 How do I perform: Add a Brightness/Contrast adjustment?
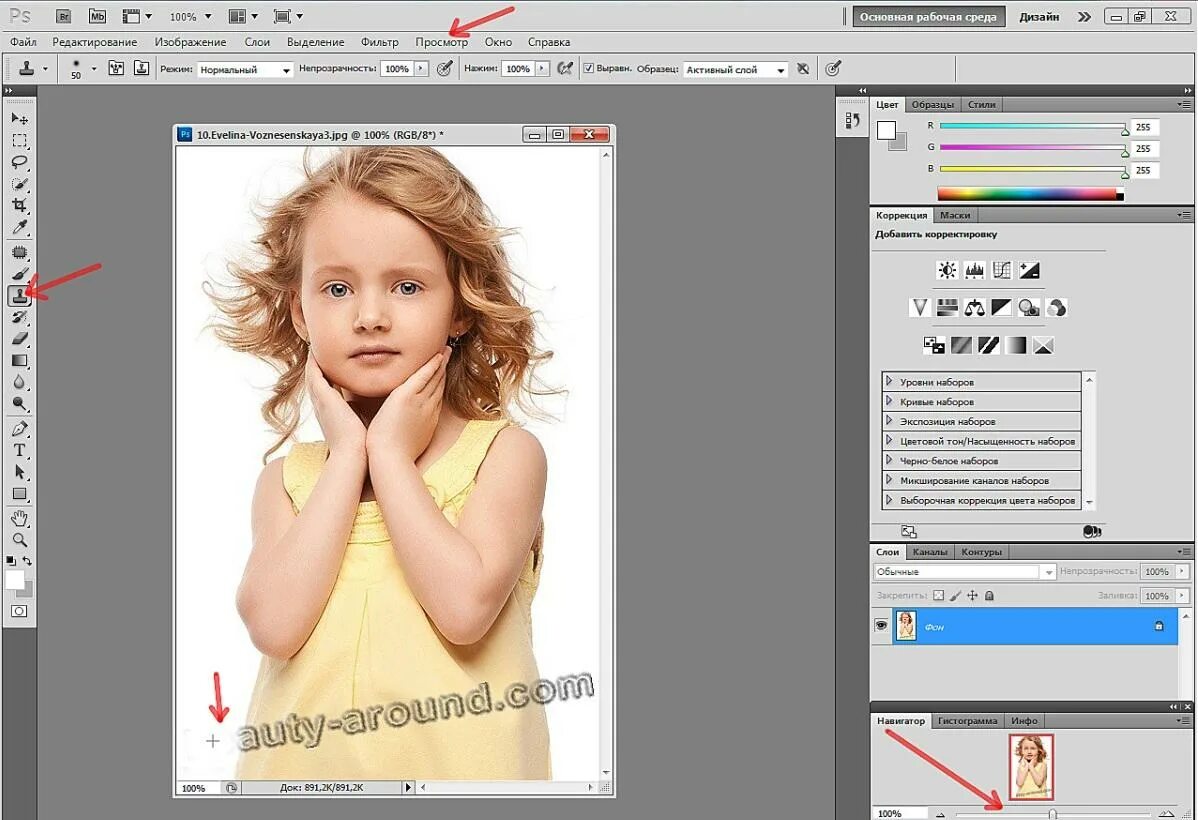pos(947,270)
